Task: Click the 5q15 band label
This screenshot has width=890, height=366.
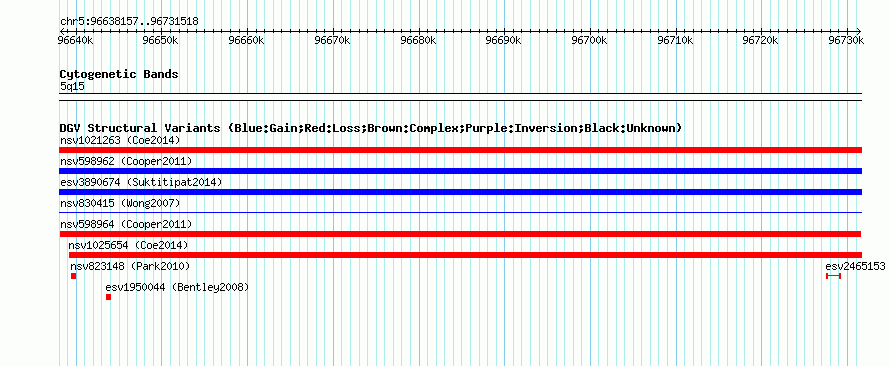Action: (x=72, y=86)
